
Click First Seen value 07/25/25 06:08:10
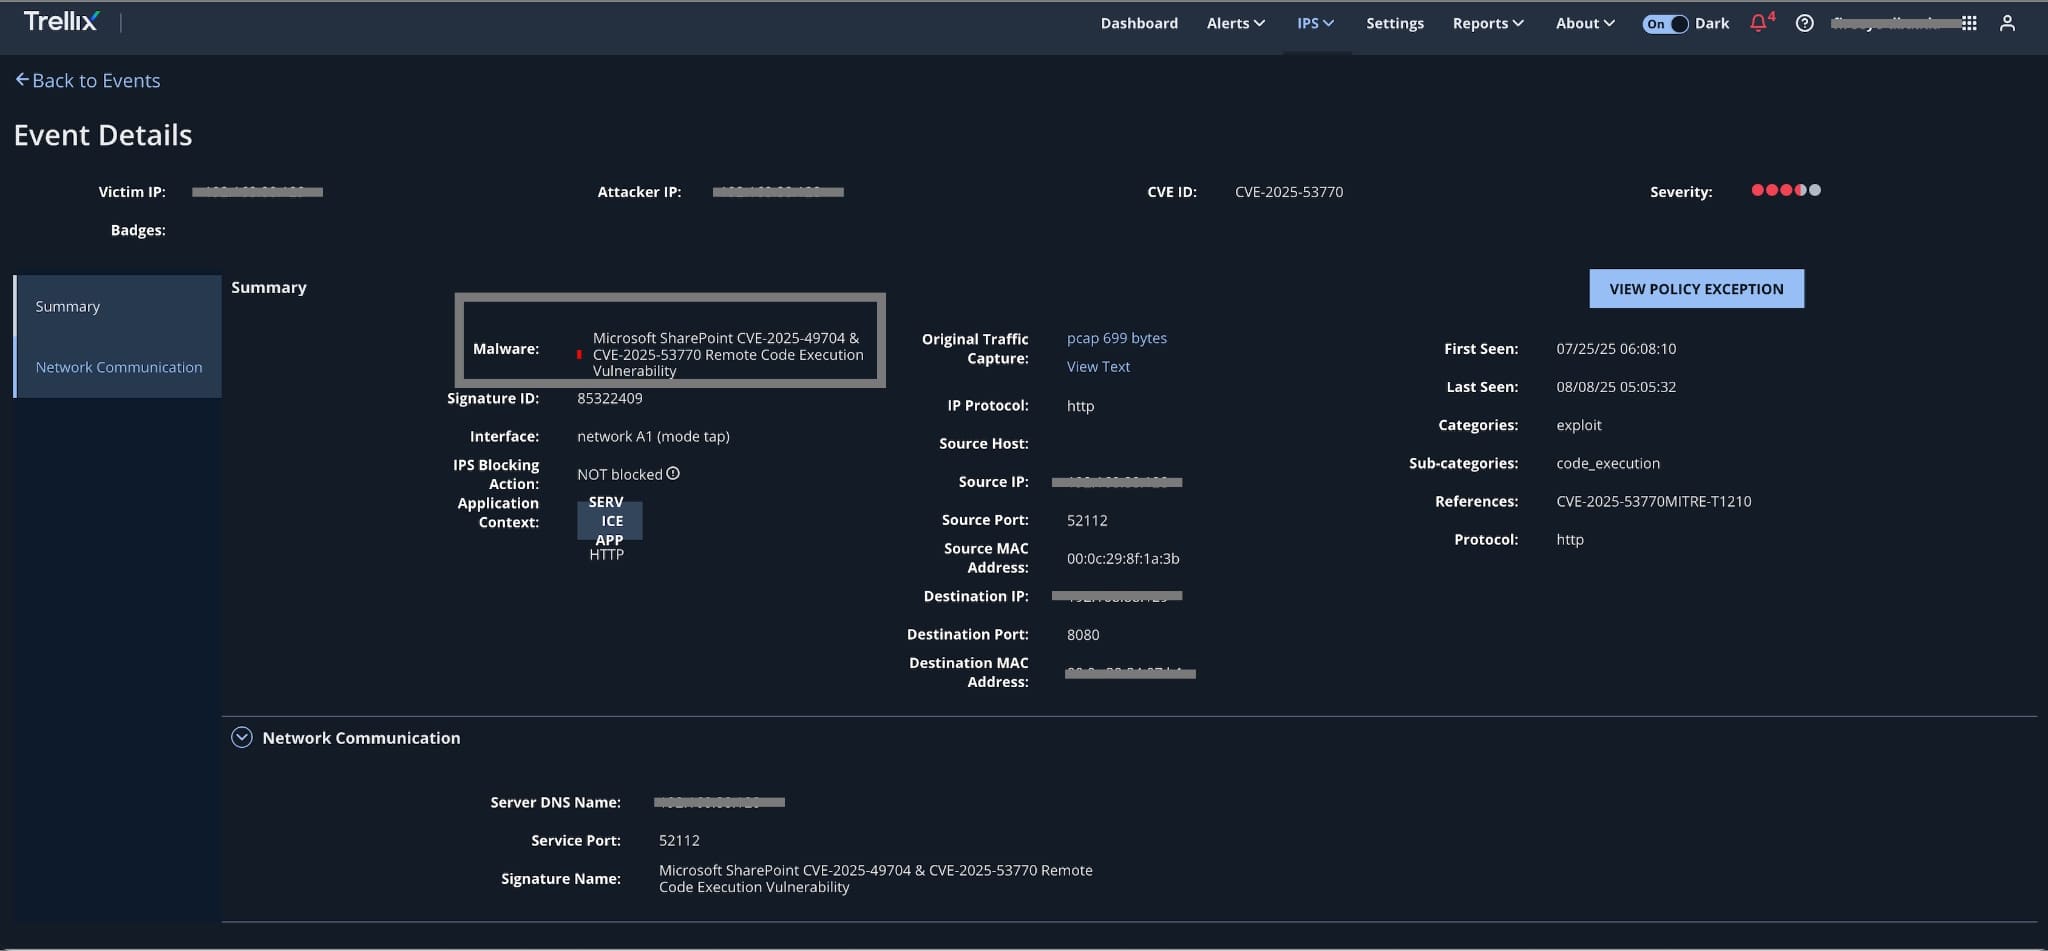coord(1616,348)
